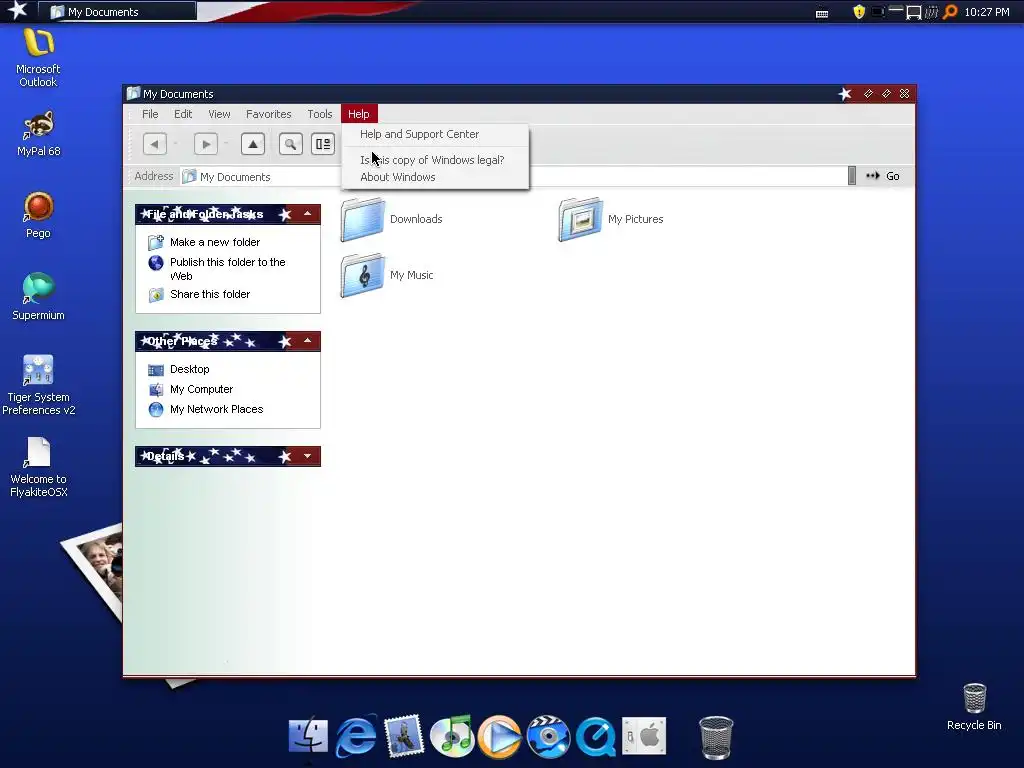Go to My Computer link
The width and height of the screenshot is (1024, 768).
click(201, 389)
